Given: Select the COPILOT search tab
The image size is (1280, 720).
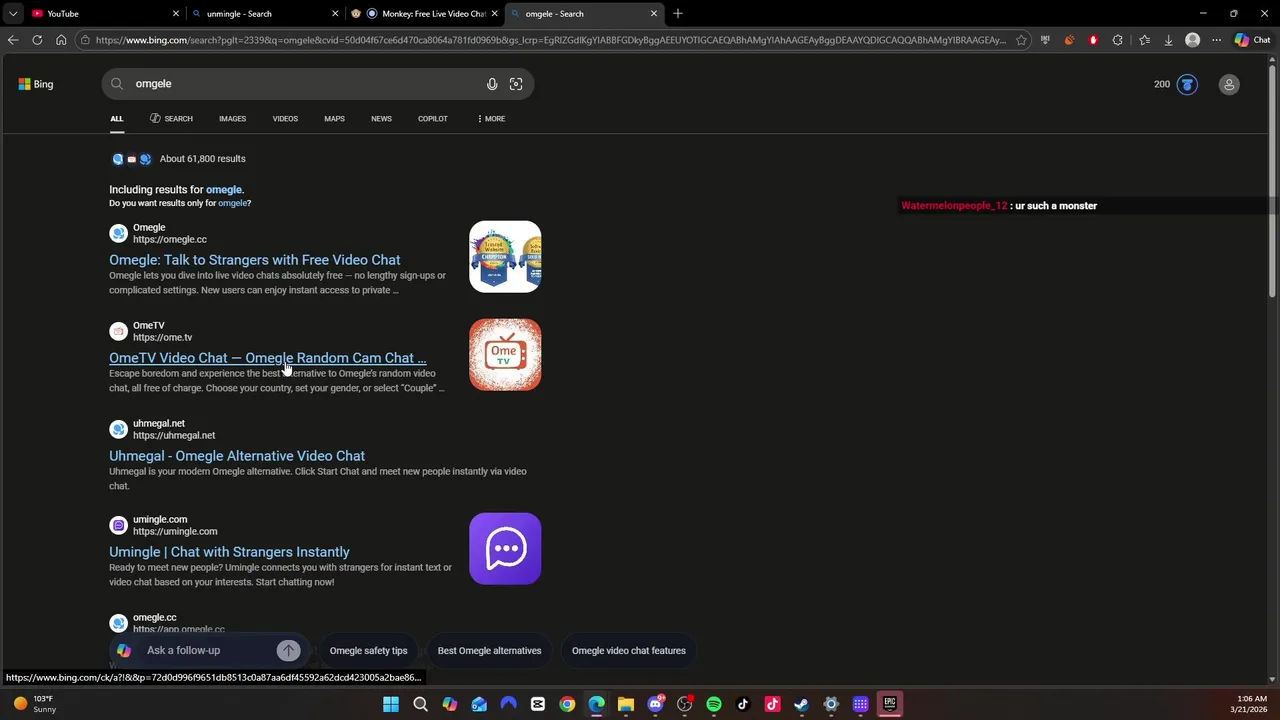Looking at the screenshot, I should tap(433, 119).
